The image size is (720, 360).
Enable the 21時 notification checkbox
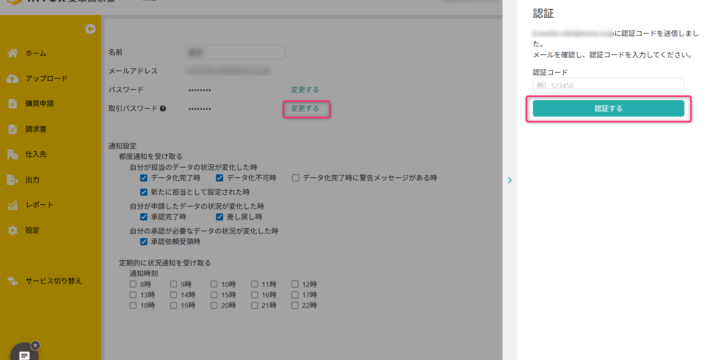coord(254,305)
